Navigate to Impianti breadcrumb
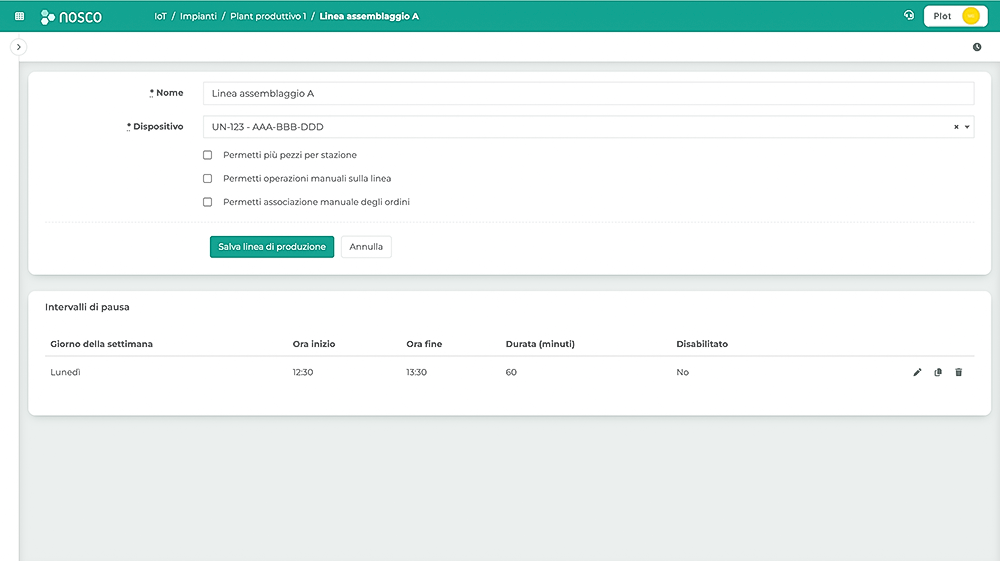The height and width of the screenshot is (561, 1000). click(196, 16)
